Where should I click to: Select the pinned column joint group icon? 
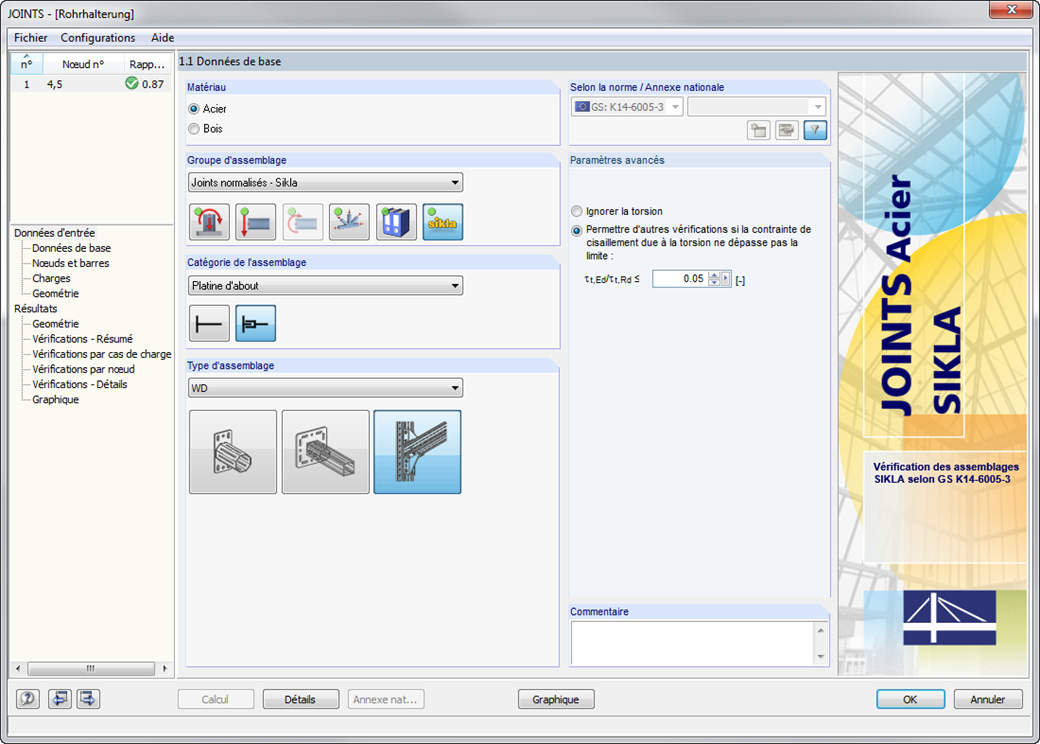coord(255,221)
